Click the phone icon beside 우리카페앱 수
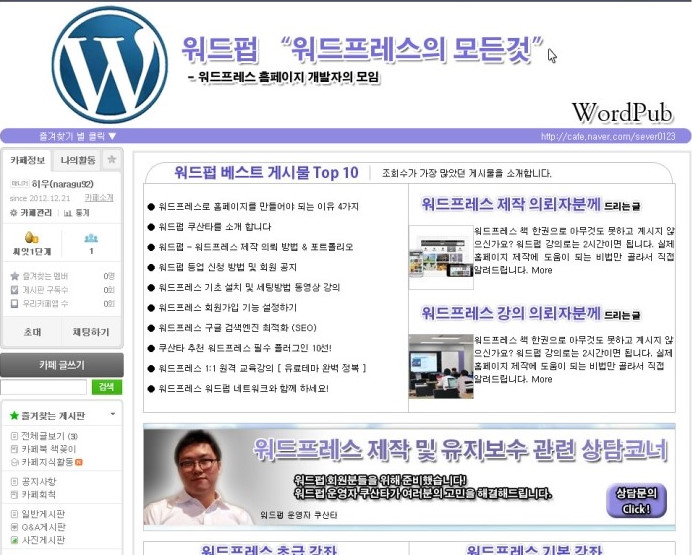 point(15,304)
